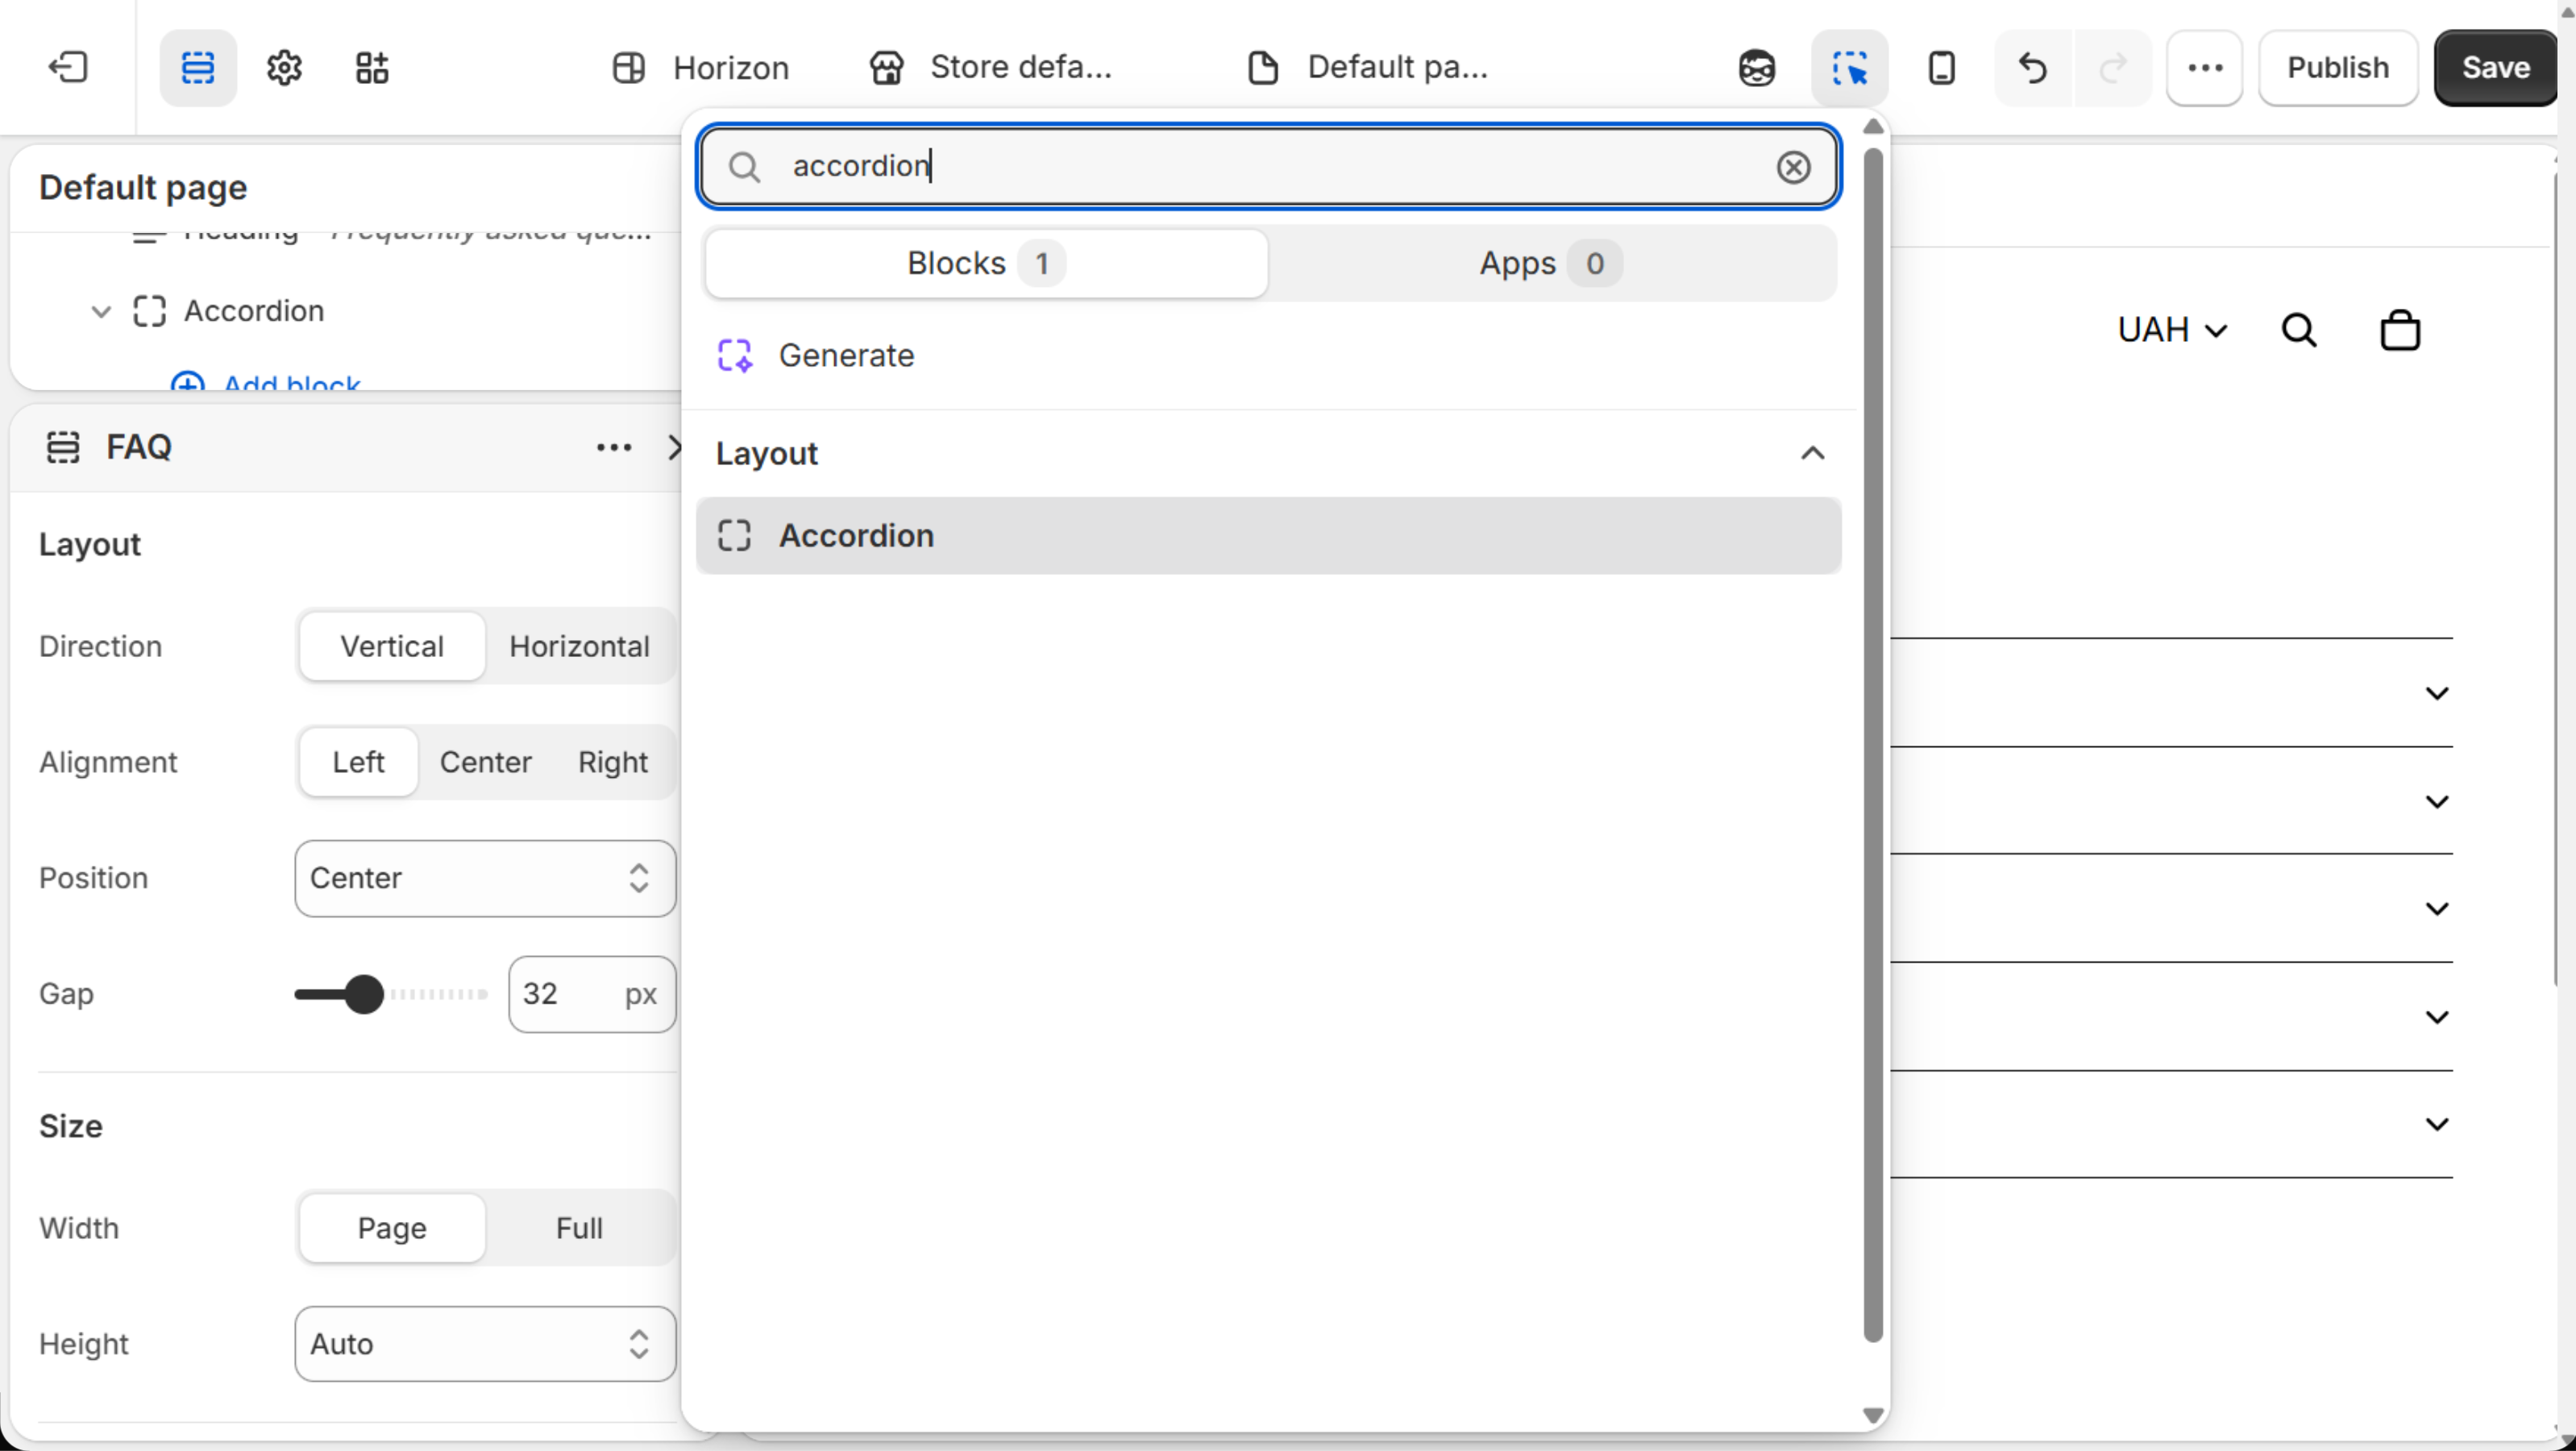Open the Apps grid icon
Viewport: 2576px width, 1451px height.
tap(372, 67)
